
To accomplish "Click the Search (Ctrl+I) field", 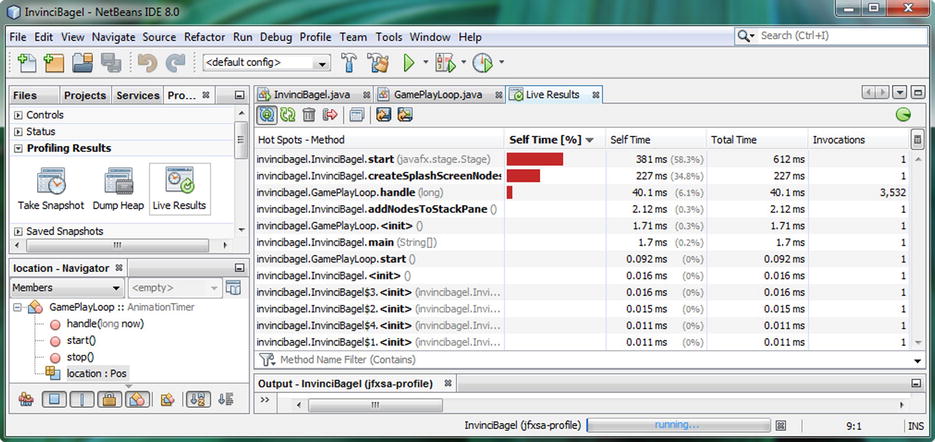I will coord(831,36).
